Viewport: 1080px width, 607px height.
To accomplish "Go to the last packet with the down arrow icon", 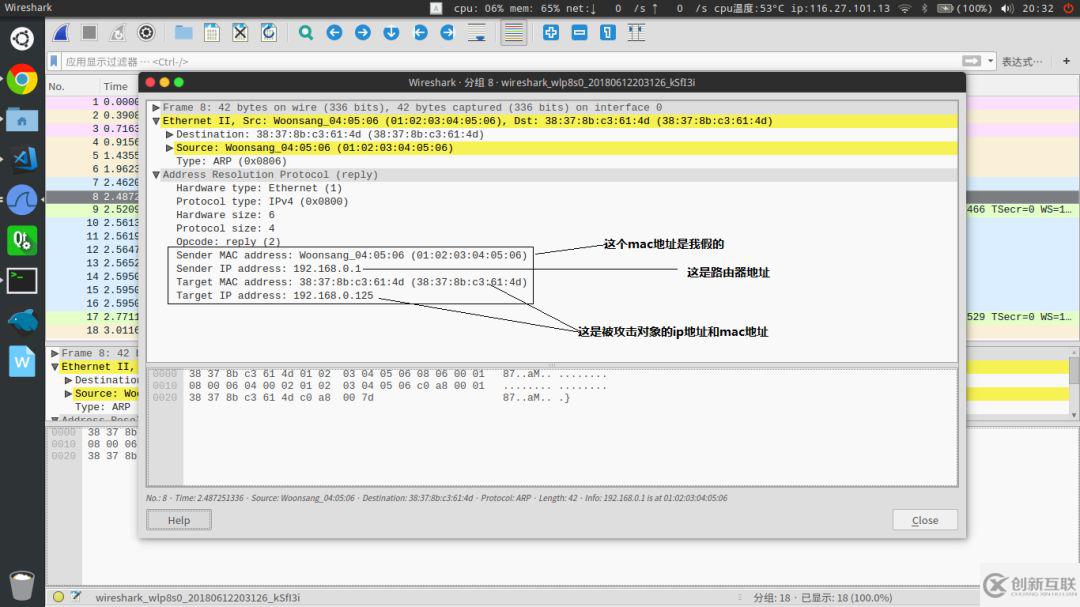I will point(392,32).
